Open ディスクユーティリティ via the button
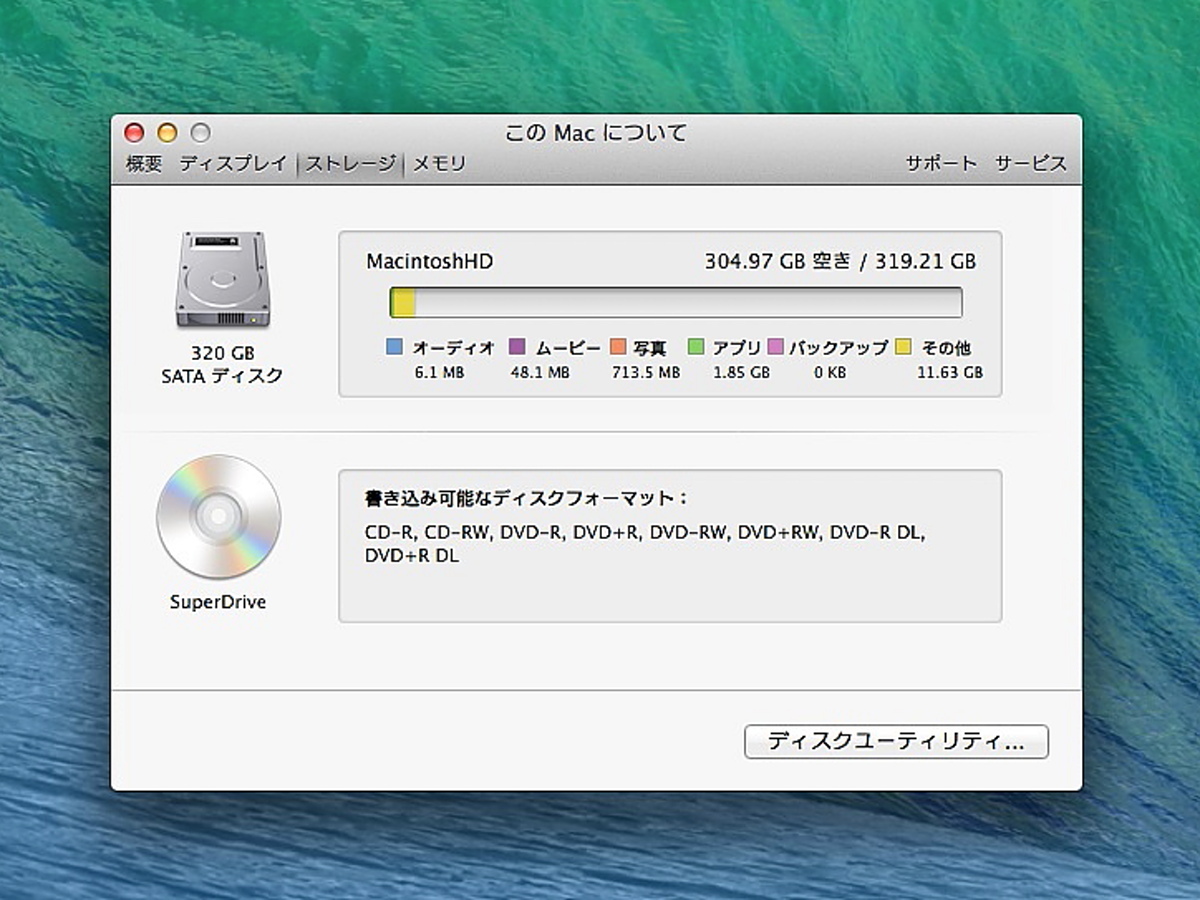This screenshot has width=1200, height=900. [895, 742]
